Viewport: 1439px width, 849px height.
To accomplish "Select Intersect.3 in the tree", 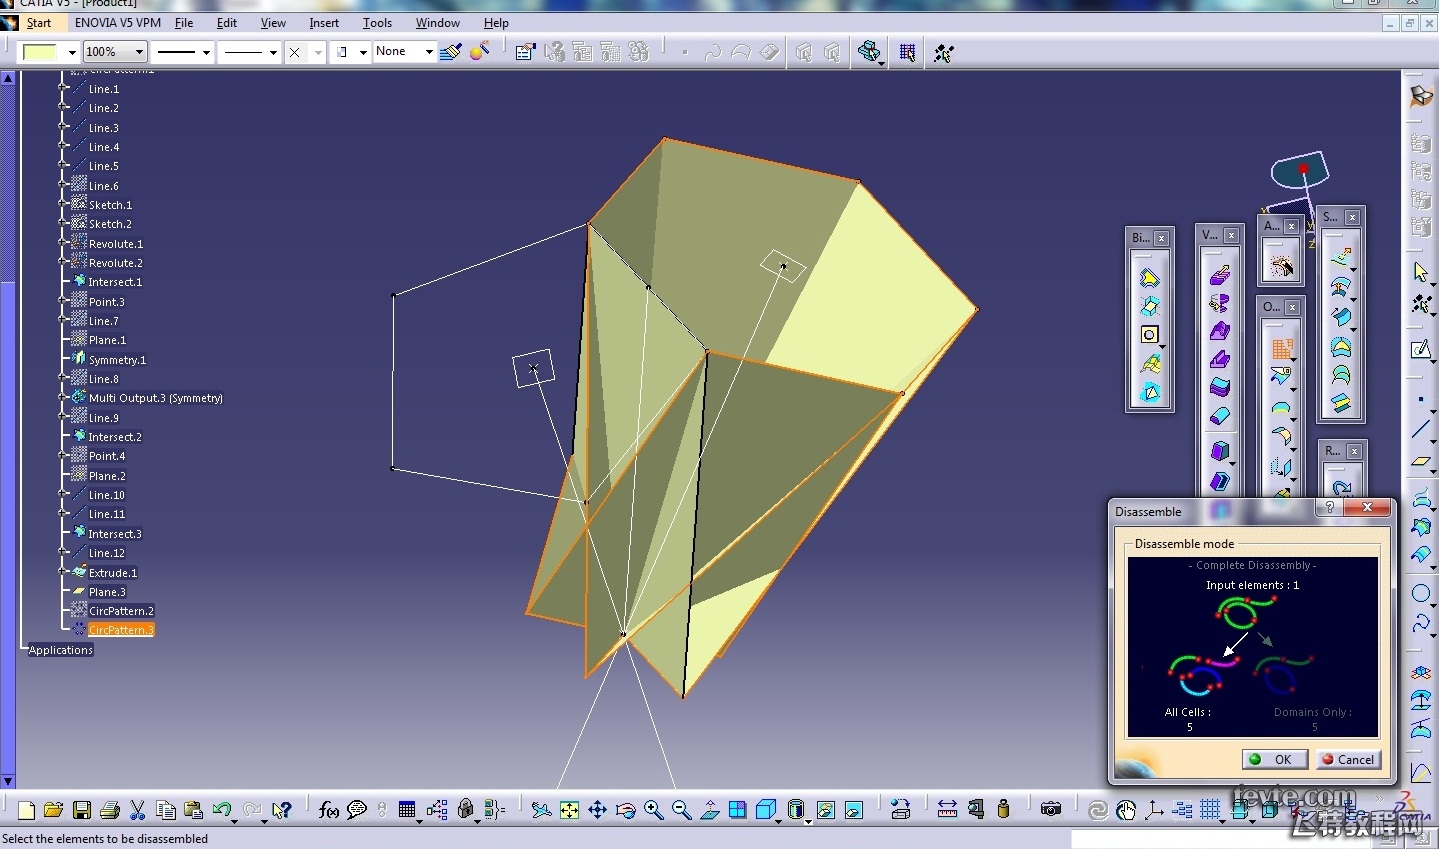I will pyautogui.click(x=115, y=534).
